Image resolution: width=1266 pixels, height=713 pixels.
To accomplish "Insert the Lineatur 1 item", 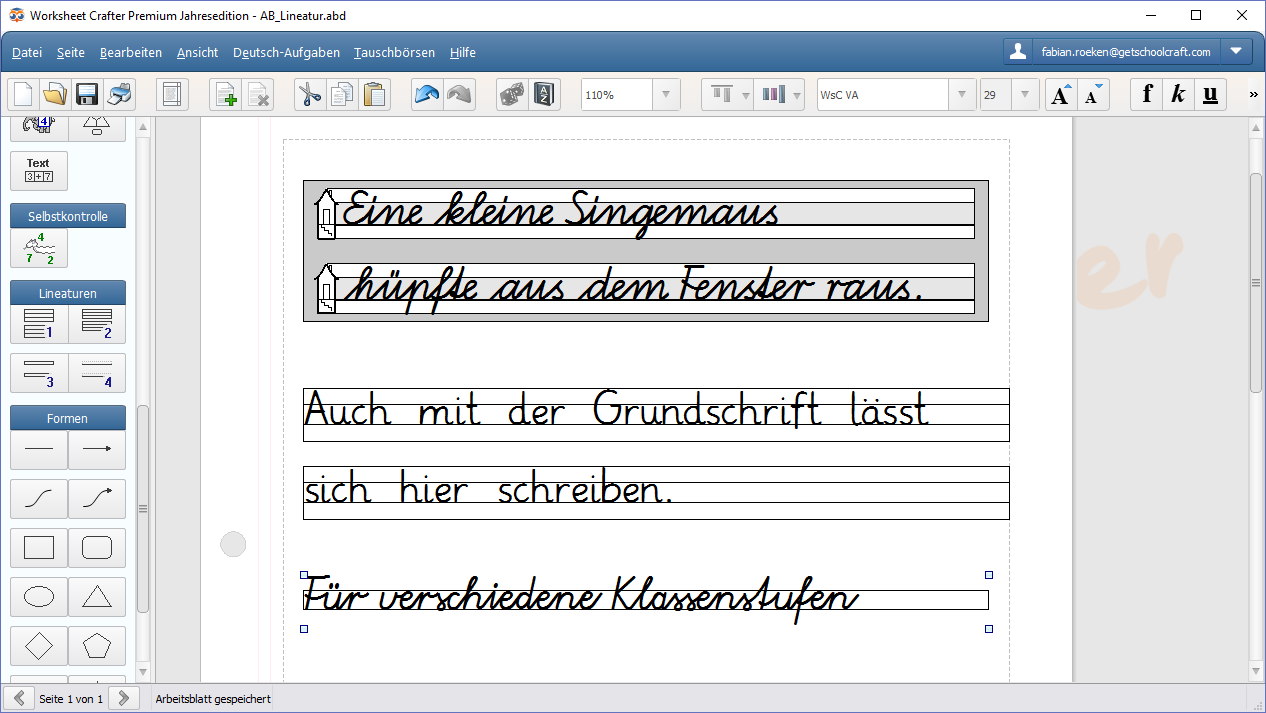I will coord(39,324).
